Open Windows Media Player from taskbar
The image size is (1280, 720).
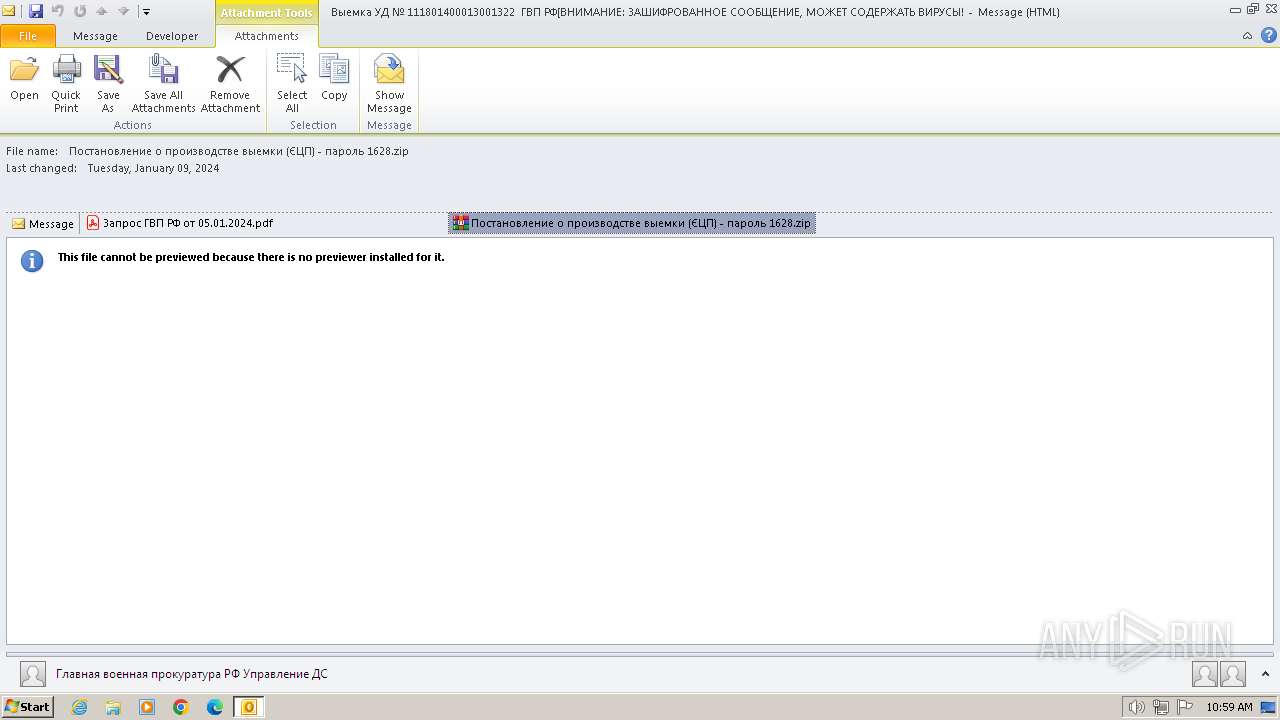coord(147,707)
